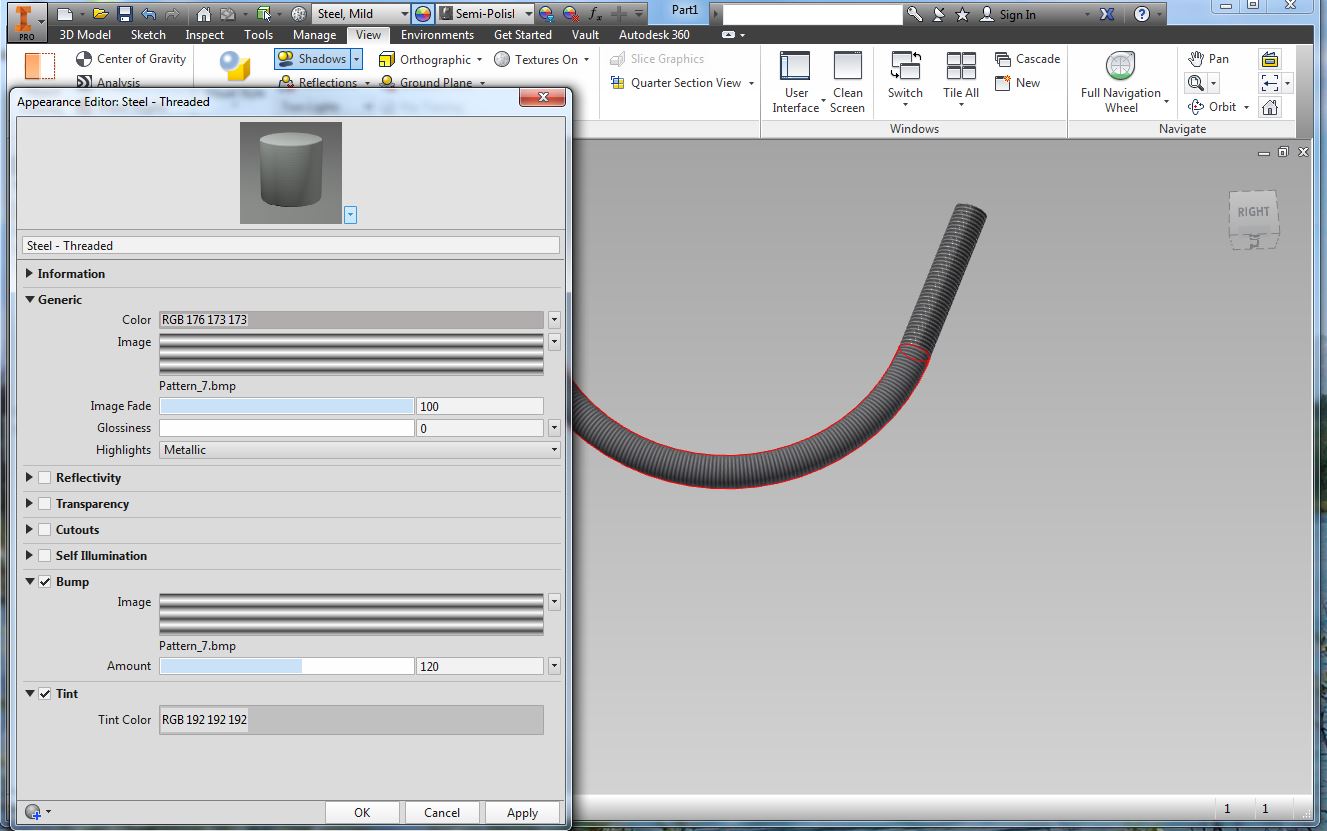Select the Pan tool in Navigate panel

tap(1209, 59)
